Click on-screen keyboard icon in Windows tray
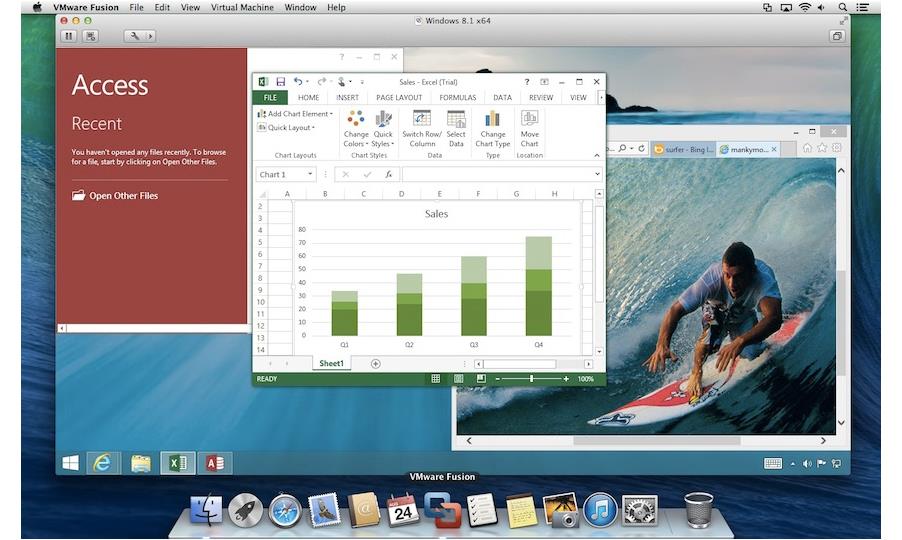The height and width of the screenshot is (540, 902). (x=773, y=464)
